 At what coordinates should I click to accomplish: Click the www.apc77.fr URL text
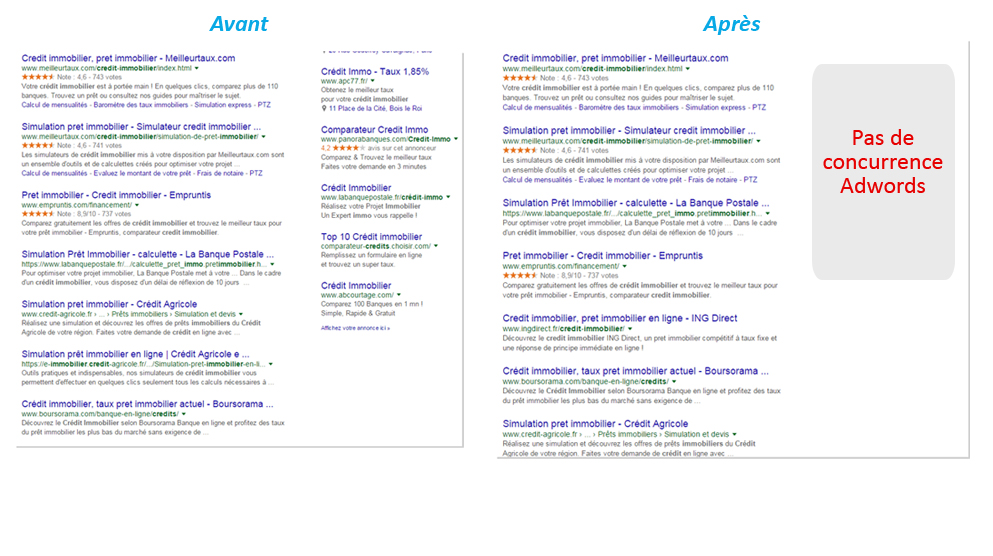click(344, 81)
